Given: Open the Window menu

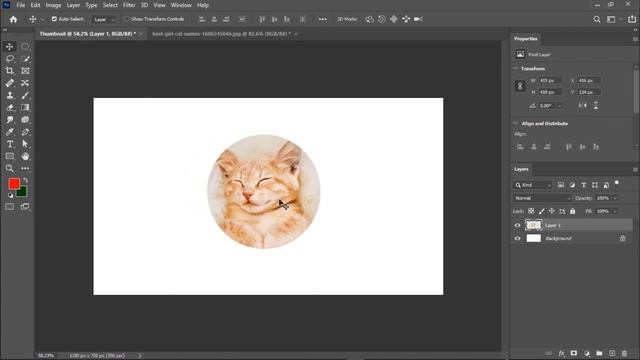Looking at the screenshot, I should 181,5.
